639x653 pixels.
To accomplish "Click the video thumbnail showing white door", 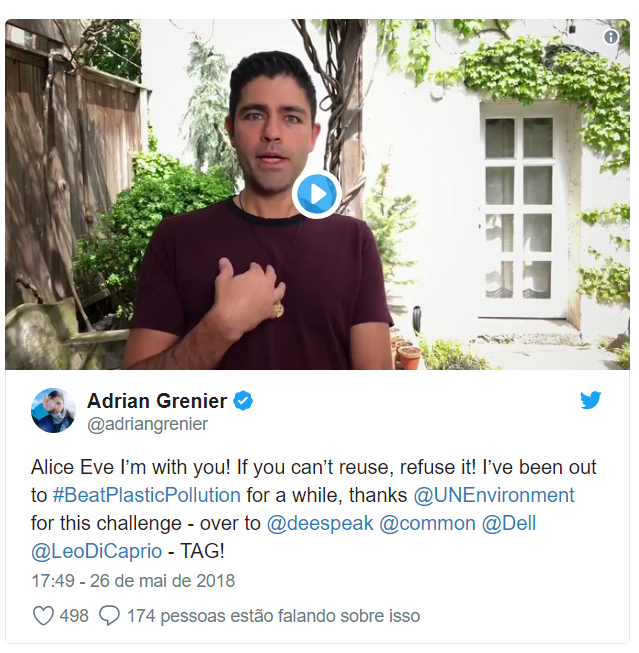I will click(317, 194).
